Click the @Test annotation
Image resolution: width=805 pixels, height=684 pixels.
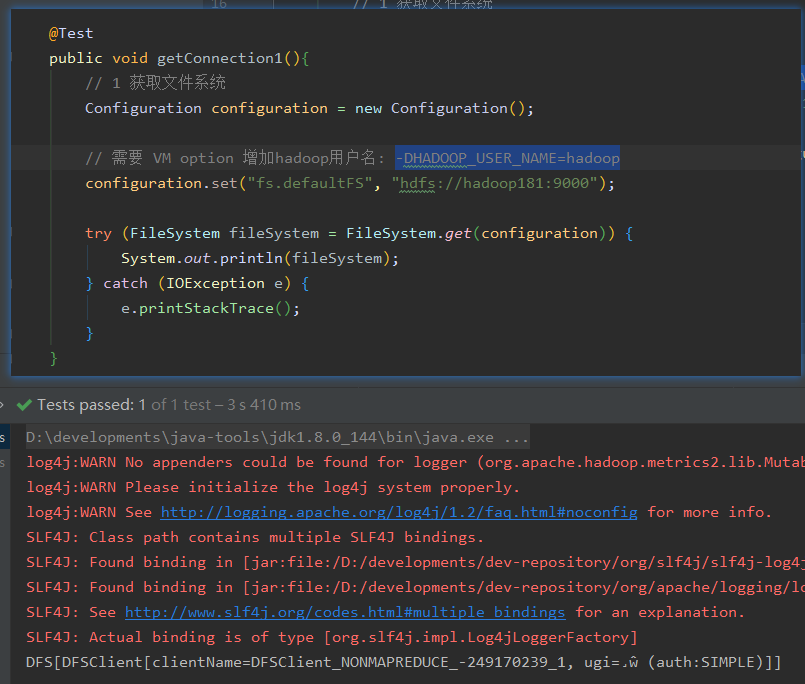click(71, 33)
